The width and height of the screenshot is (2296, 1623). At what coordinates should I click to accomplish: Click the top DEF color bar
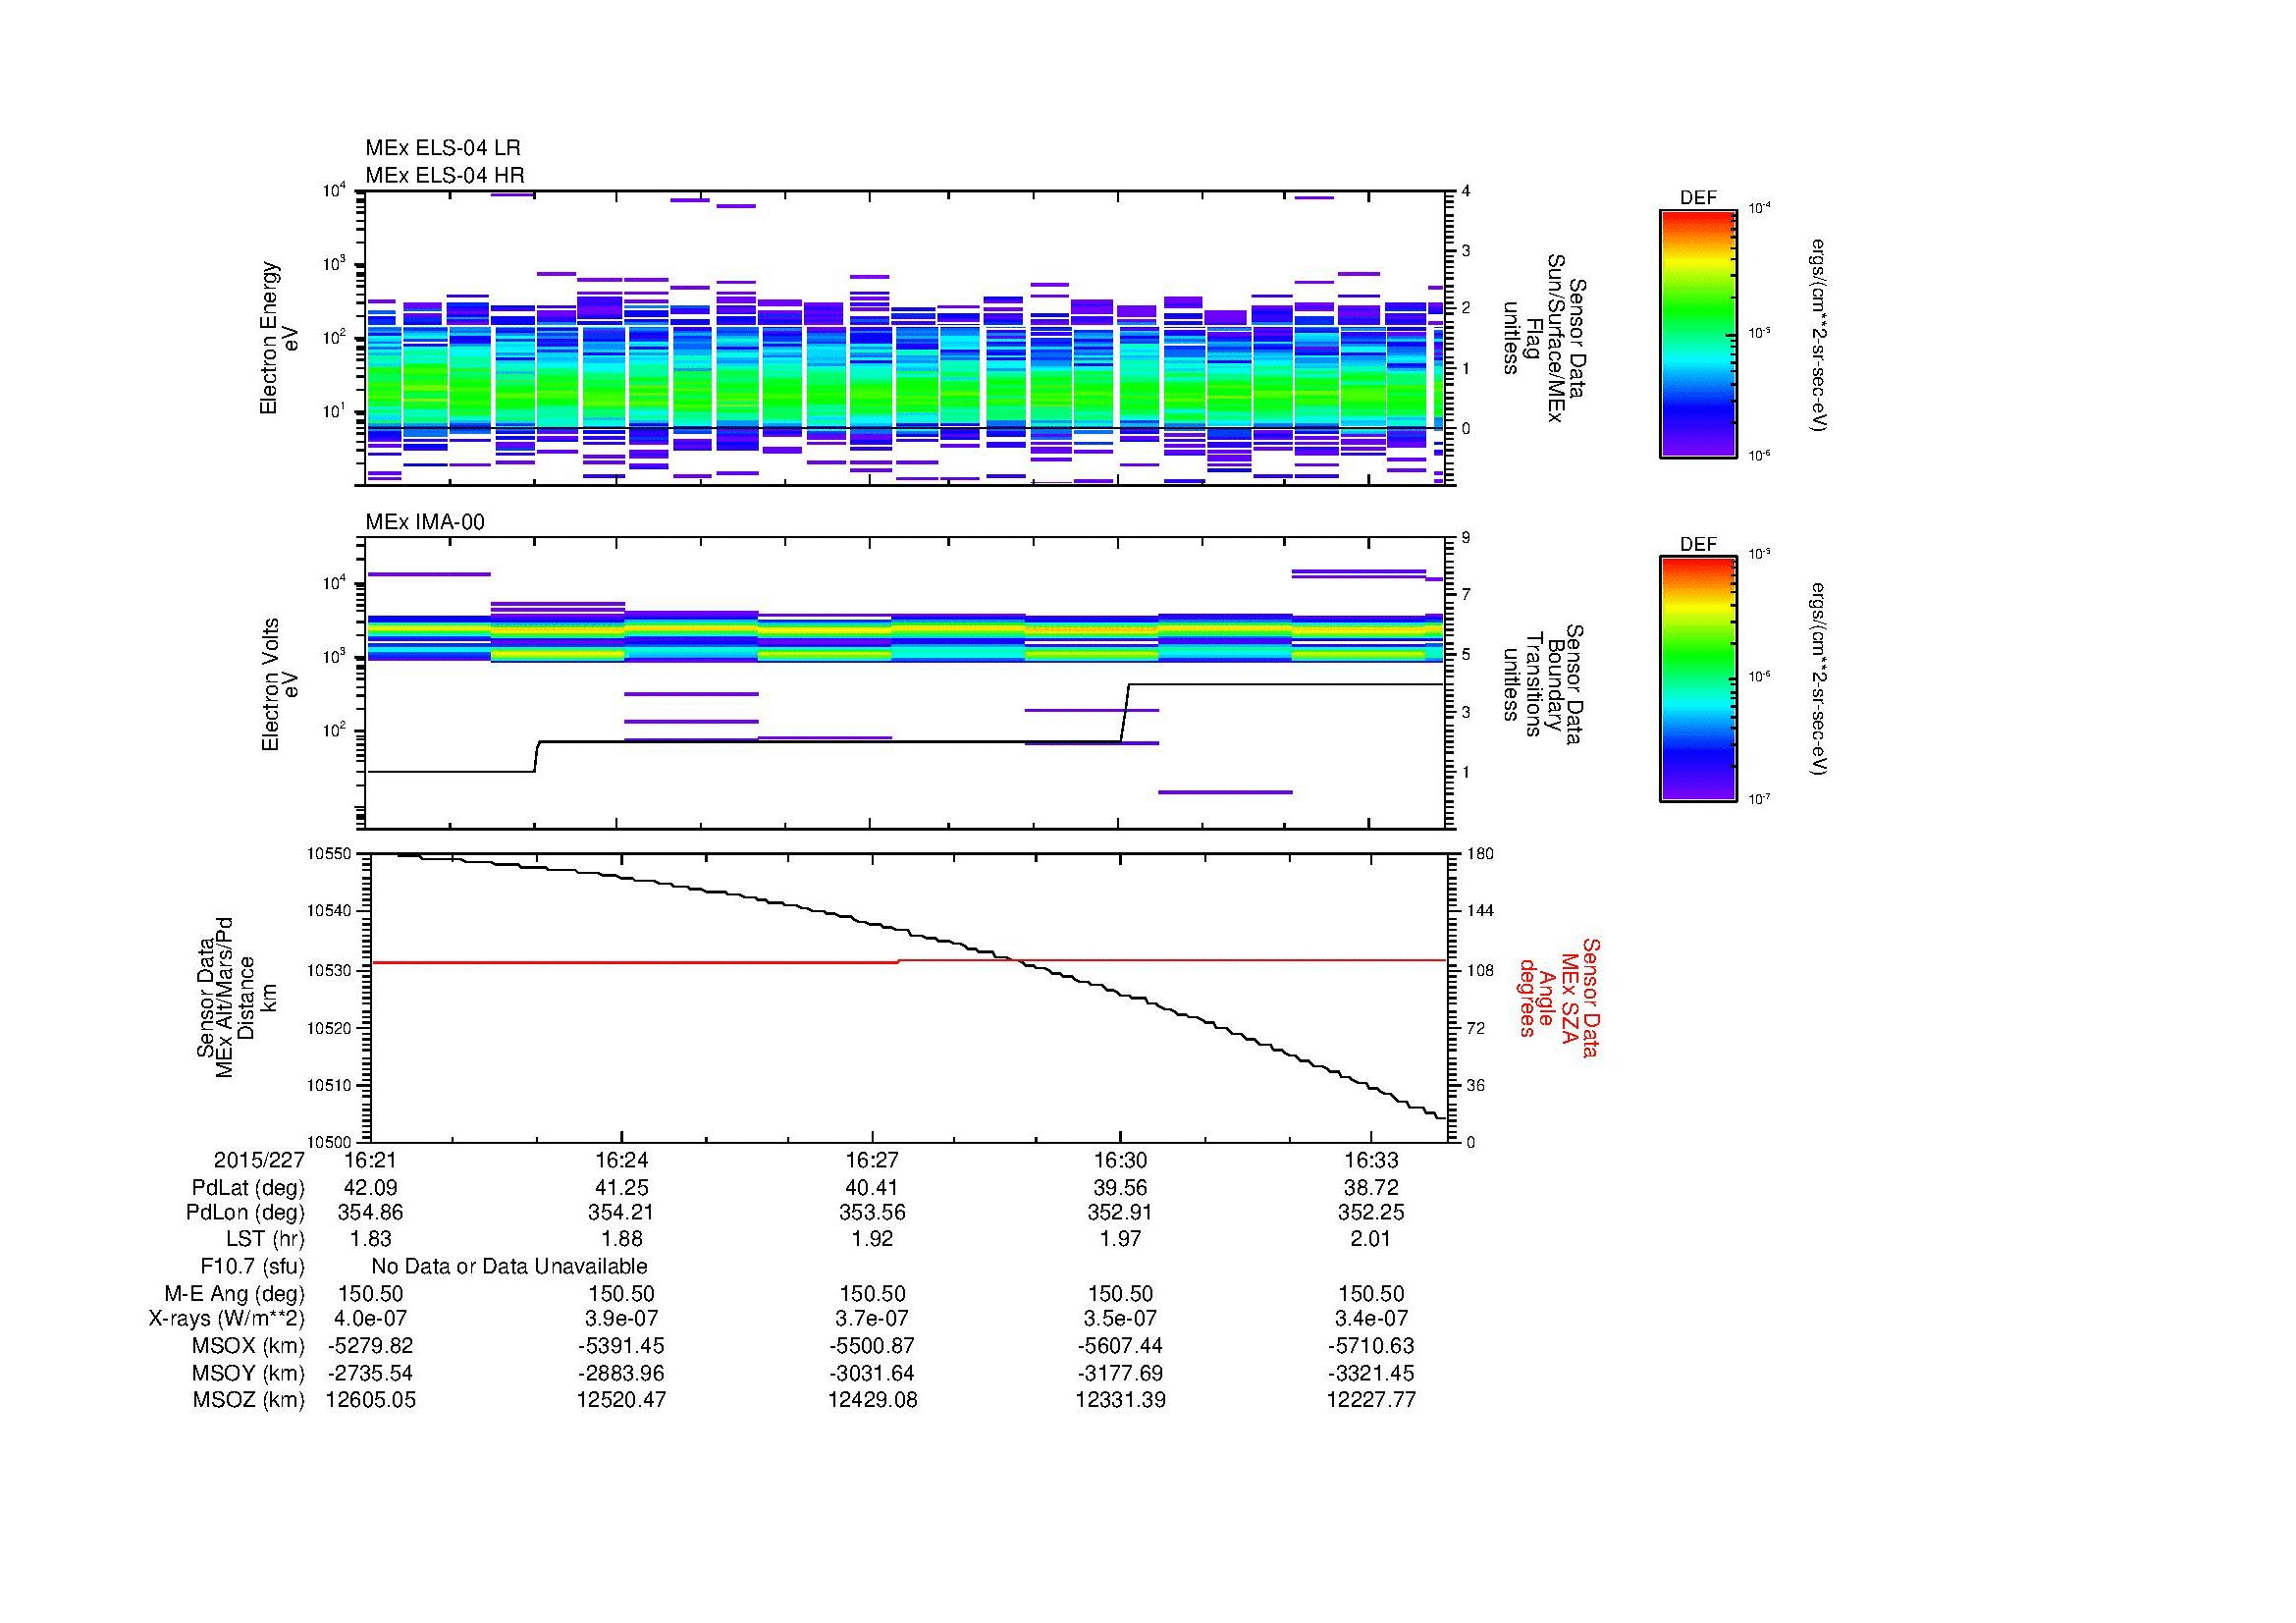click(x=1698, y=334)
